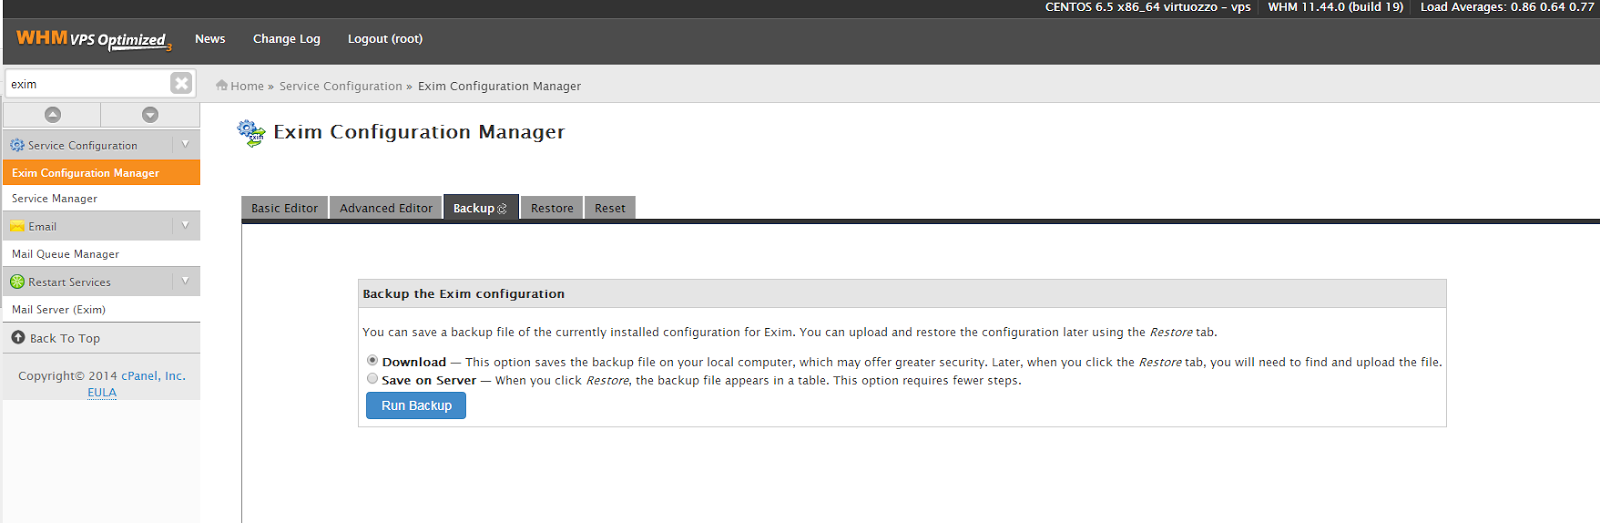Open Mail Queue Manager

[x=101, y=254]
